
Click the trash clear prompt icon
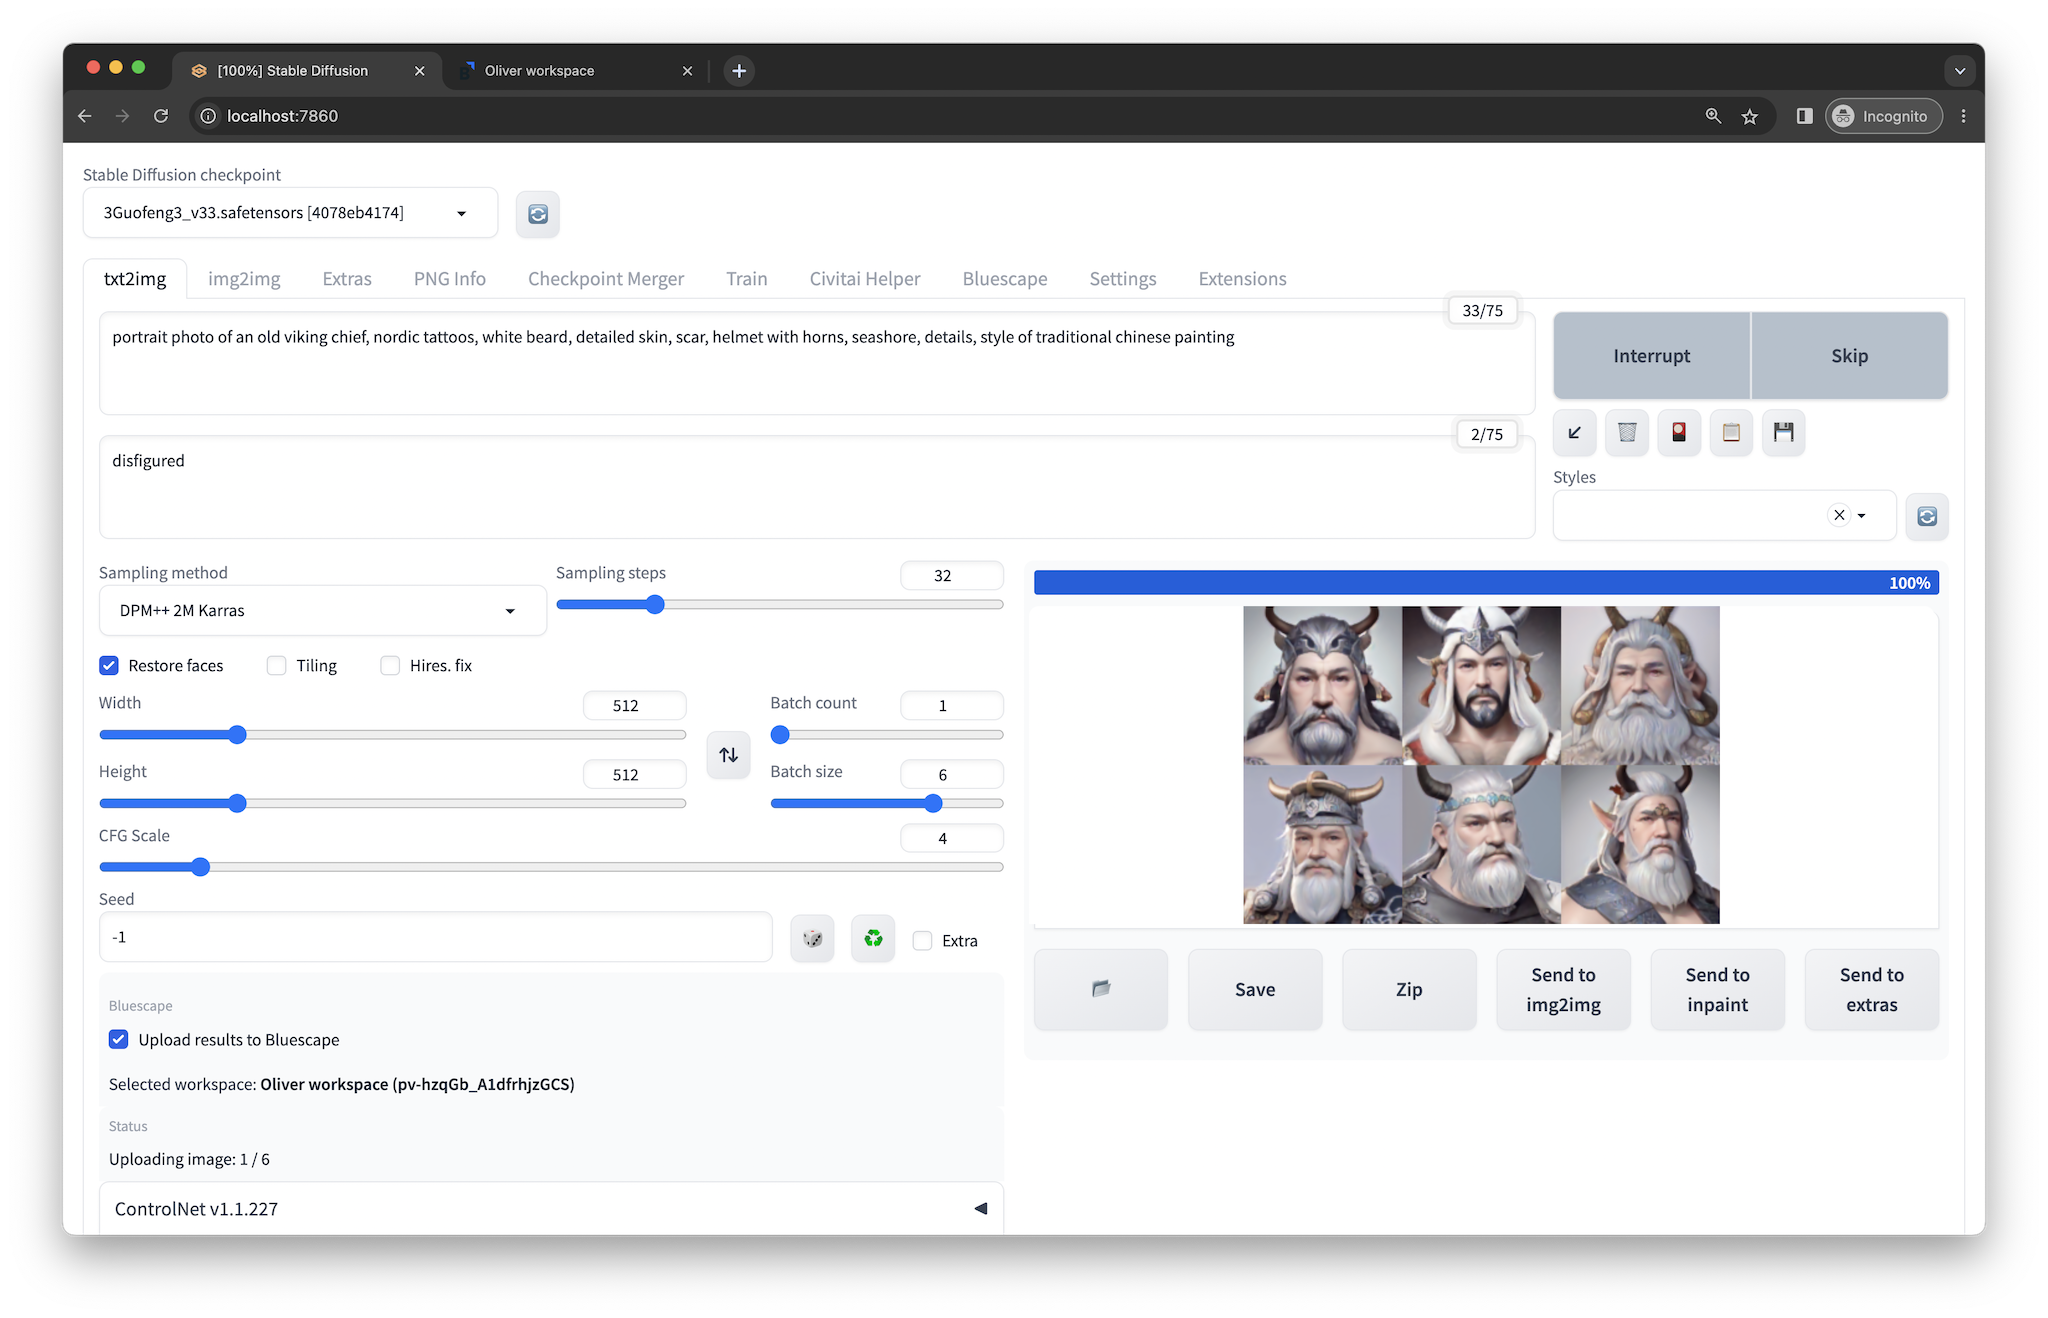[1627, 433]
